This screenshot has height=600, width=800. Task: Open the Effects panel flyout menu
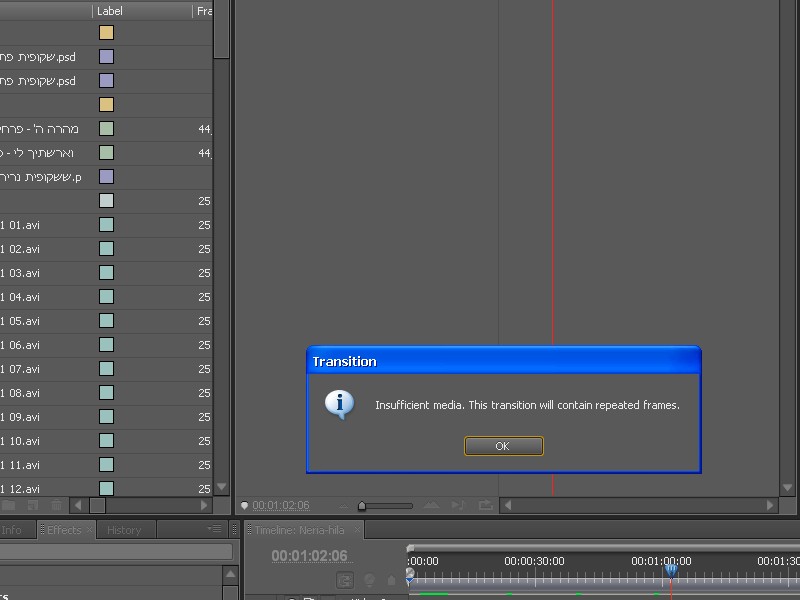(x=214, y=529)
